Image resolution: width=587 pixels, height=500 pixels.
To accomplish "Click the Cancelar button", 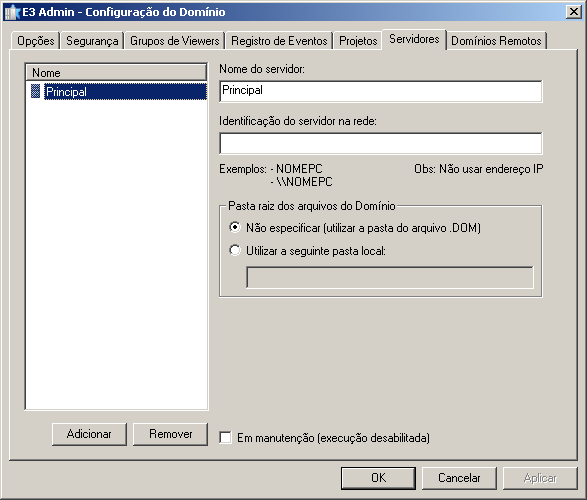I will click(x=459, y=478).
